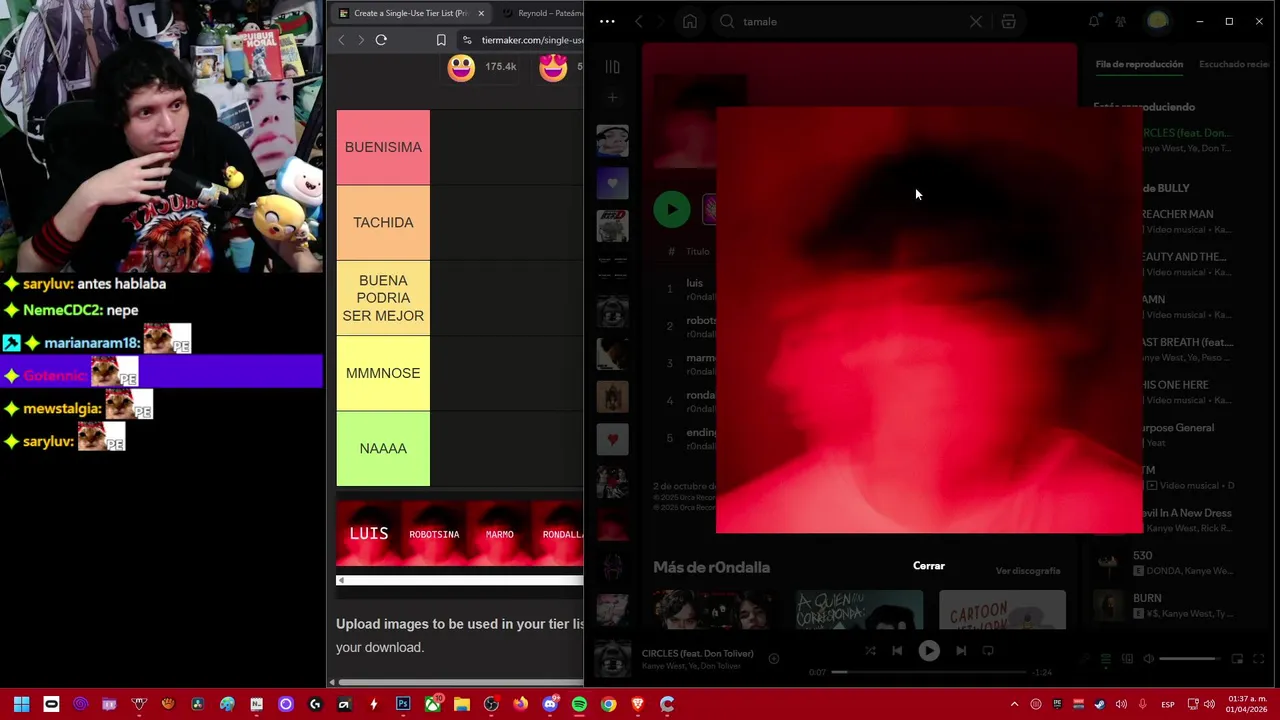Open Spotify friend activity icon
Viewport: 1280px width, 720px height.
click(1121, 21)
